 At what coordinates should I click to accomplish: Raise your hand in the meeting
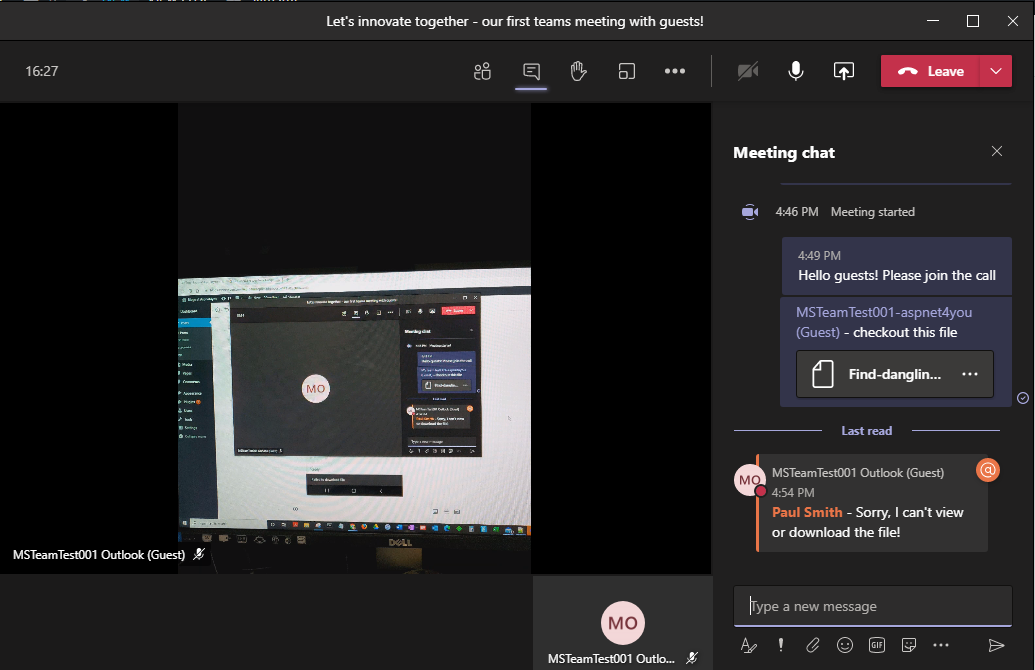[x=579, y=71]
